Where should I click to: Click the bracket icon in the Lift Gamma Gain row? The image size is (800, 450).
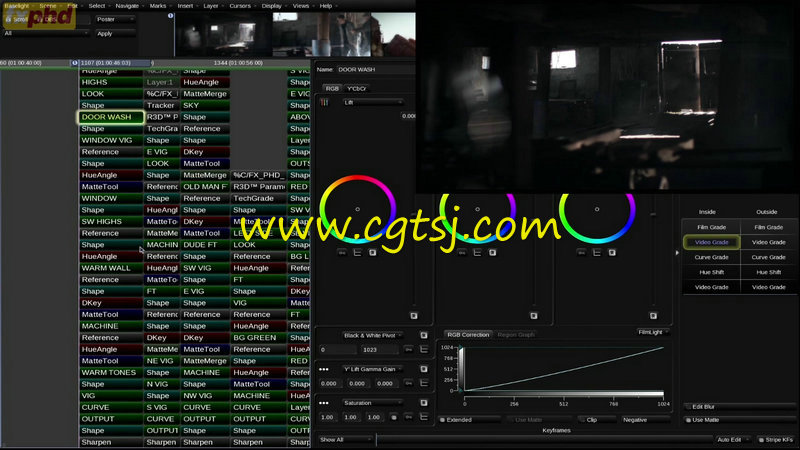pyautogui.click(x=423, y=383)
